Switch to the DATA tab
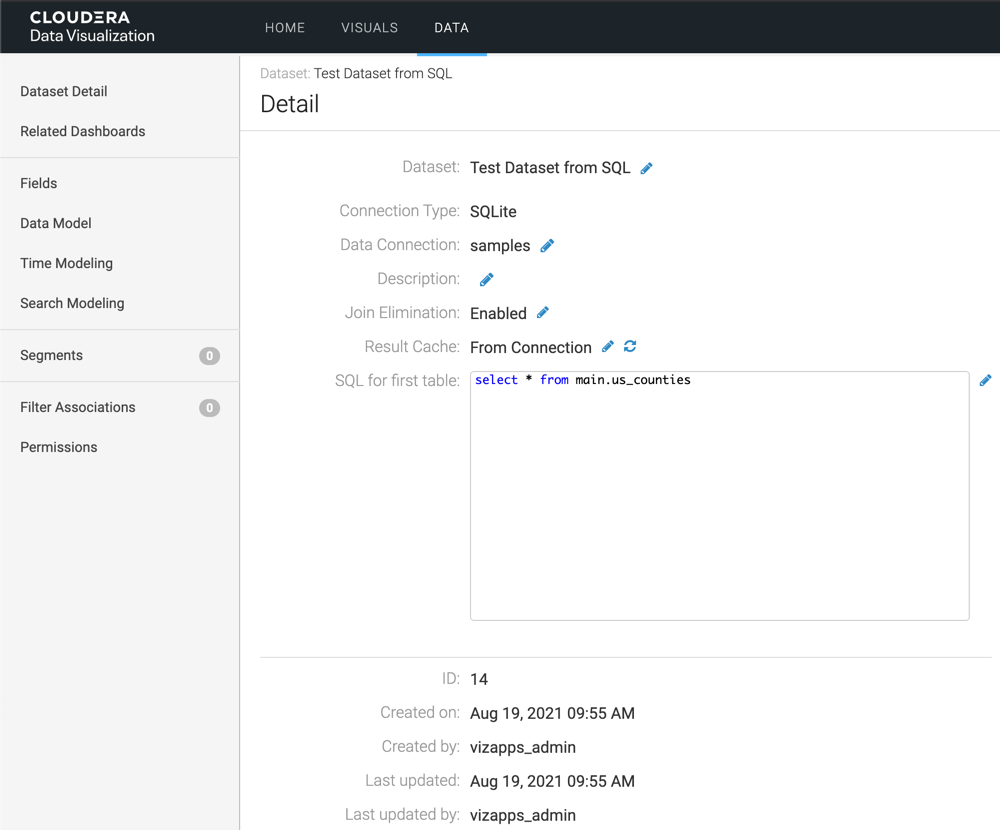 (x=451, y=28)
